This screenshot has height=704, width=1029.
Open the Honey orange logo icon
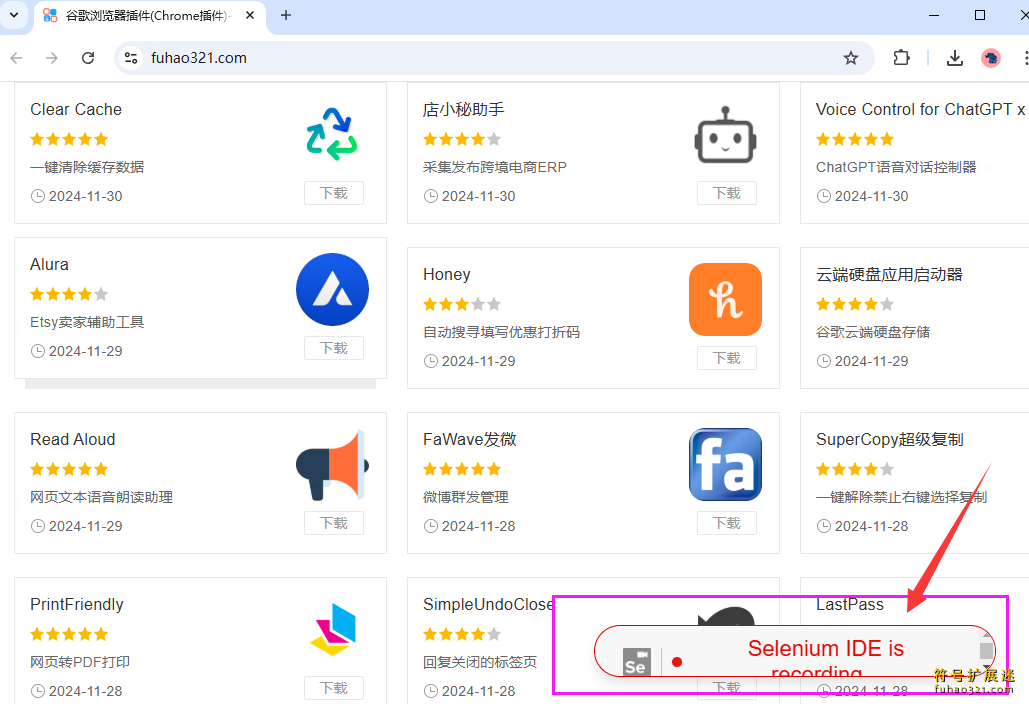(x=725, y=299)
